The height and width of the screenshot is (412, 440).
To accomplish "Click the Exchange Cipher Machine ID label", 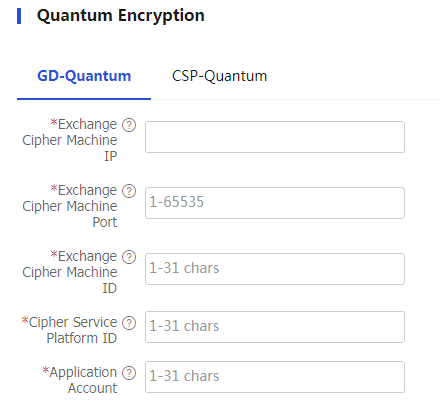I will coord(70,272).
